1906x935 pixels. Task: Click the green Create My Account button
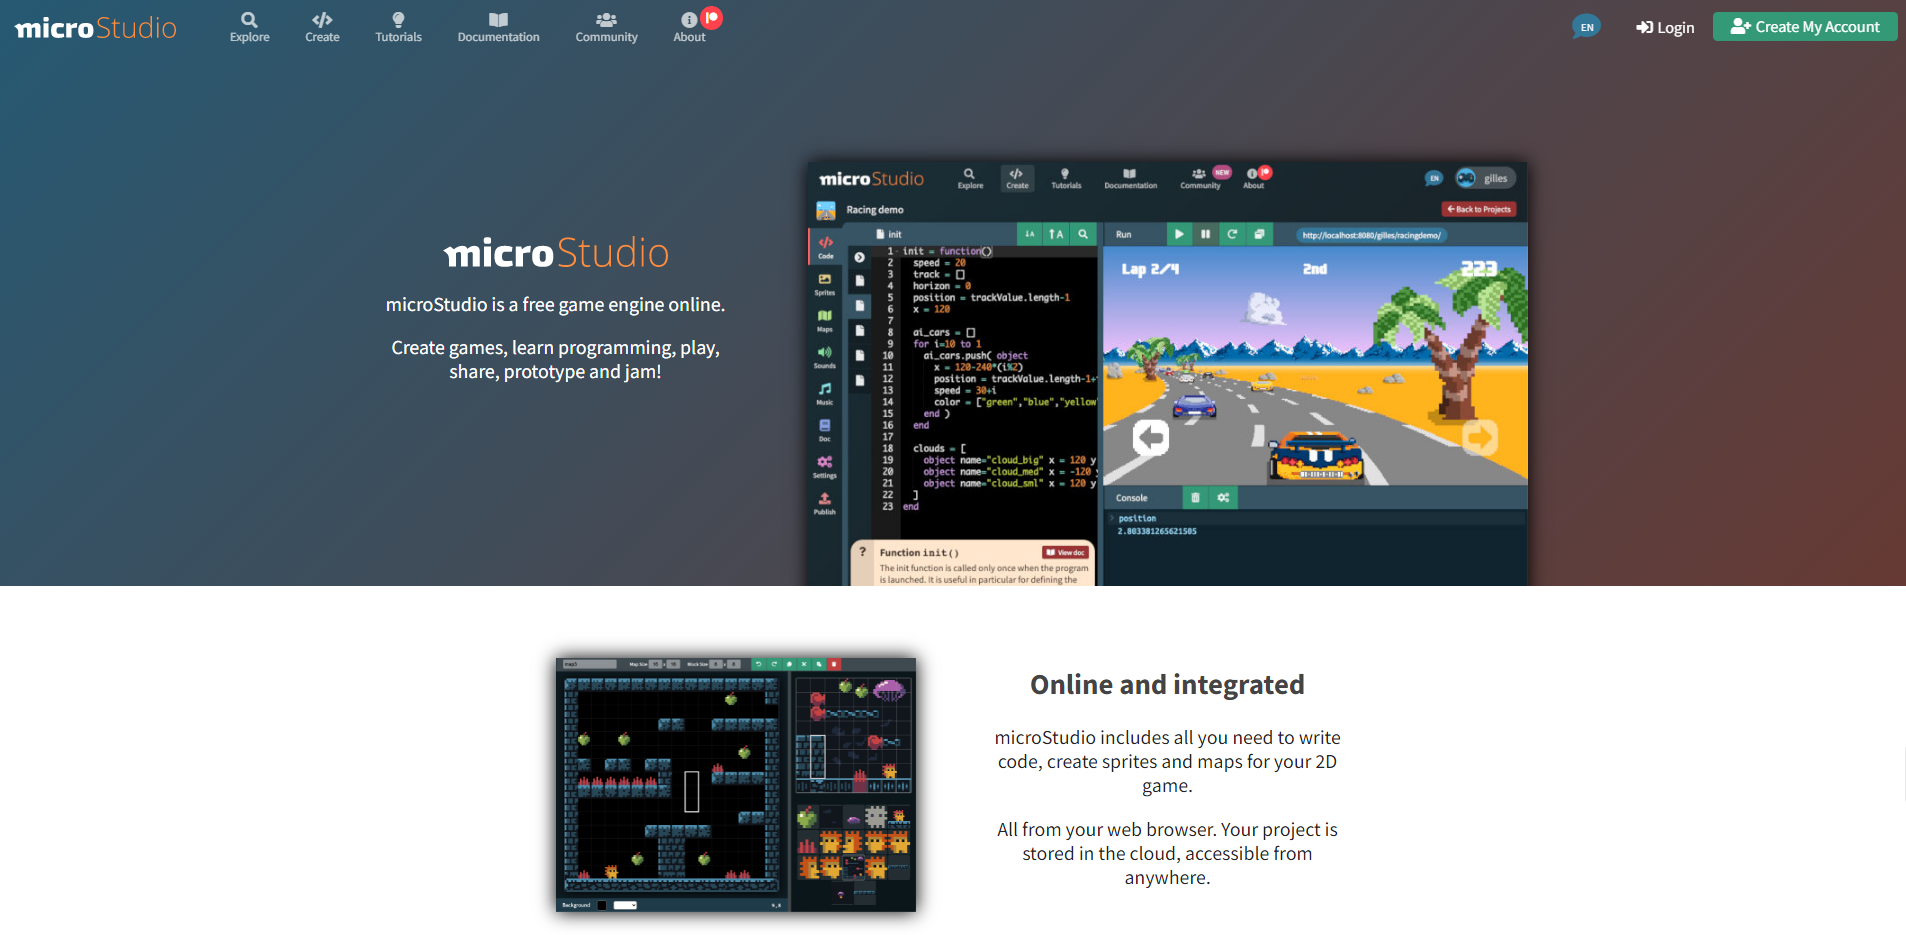1805,27
